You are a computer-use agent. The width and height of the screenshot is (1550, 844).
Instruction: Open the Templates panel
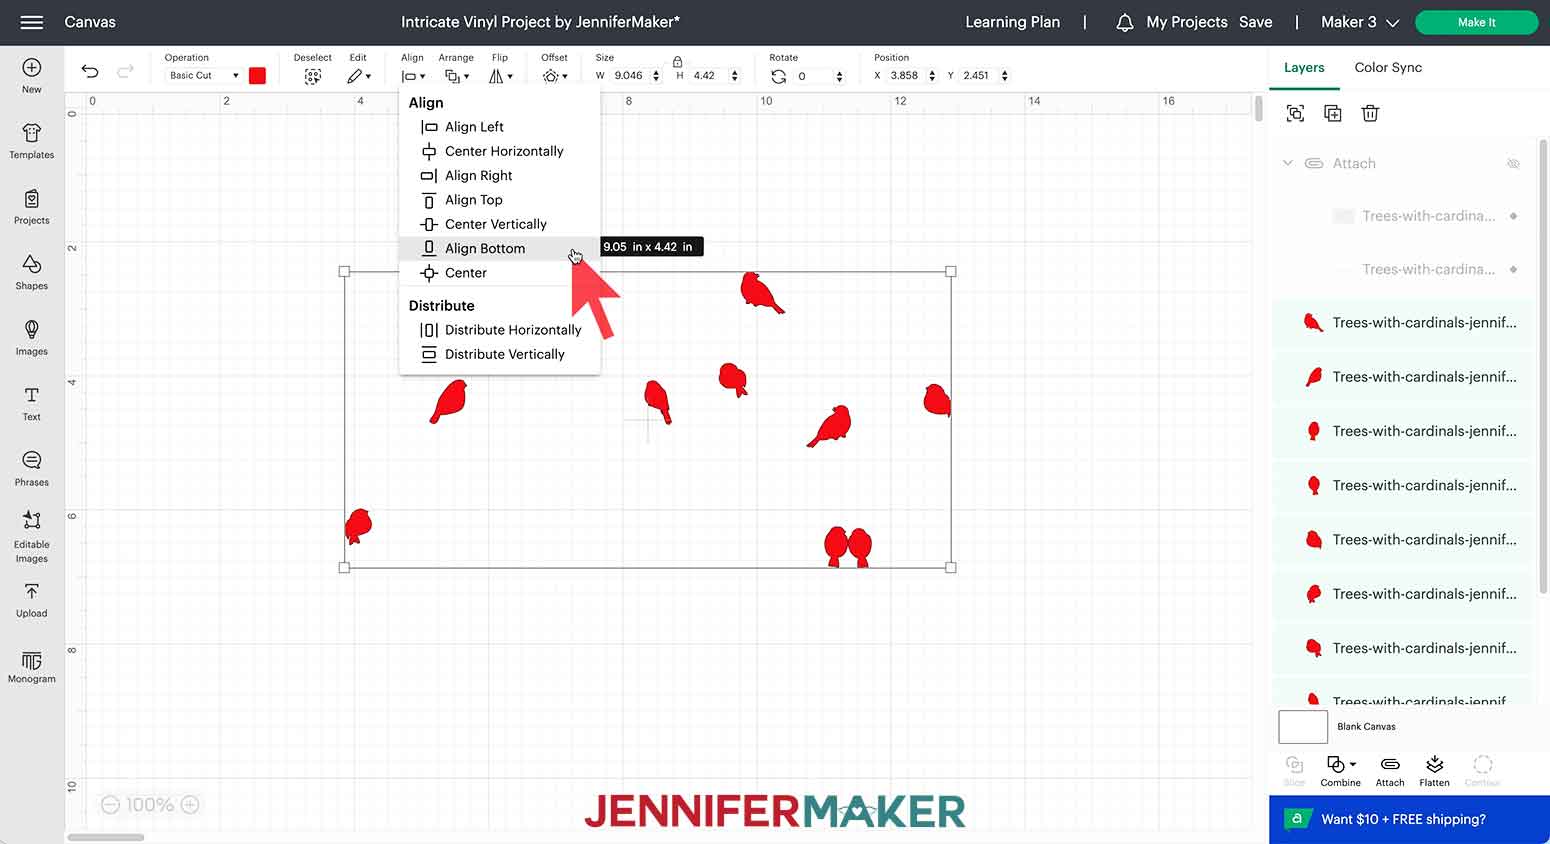[32, 141]
